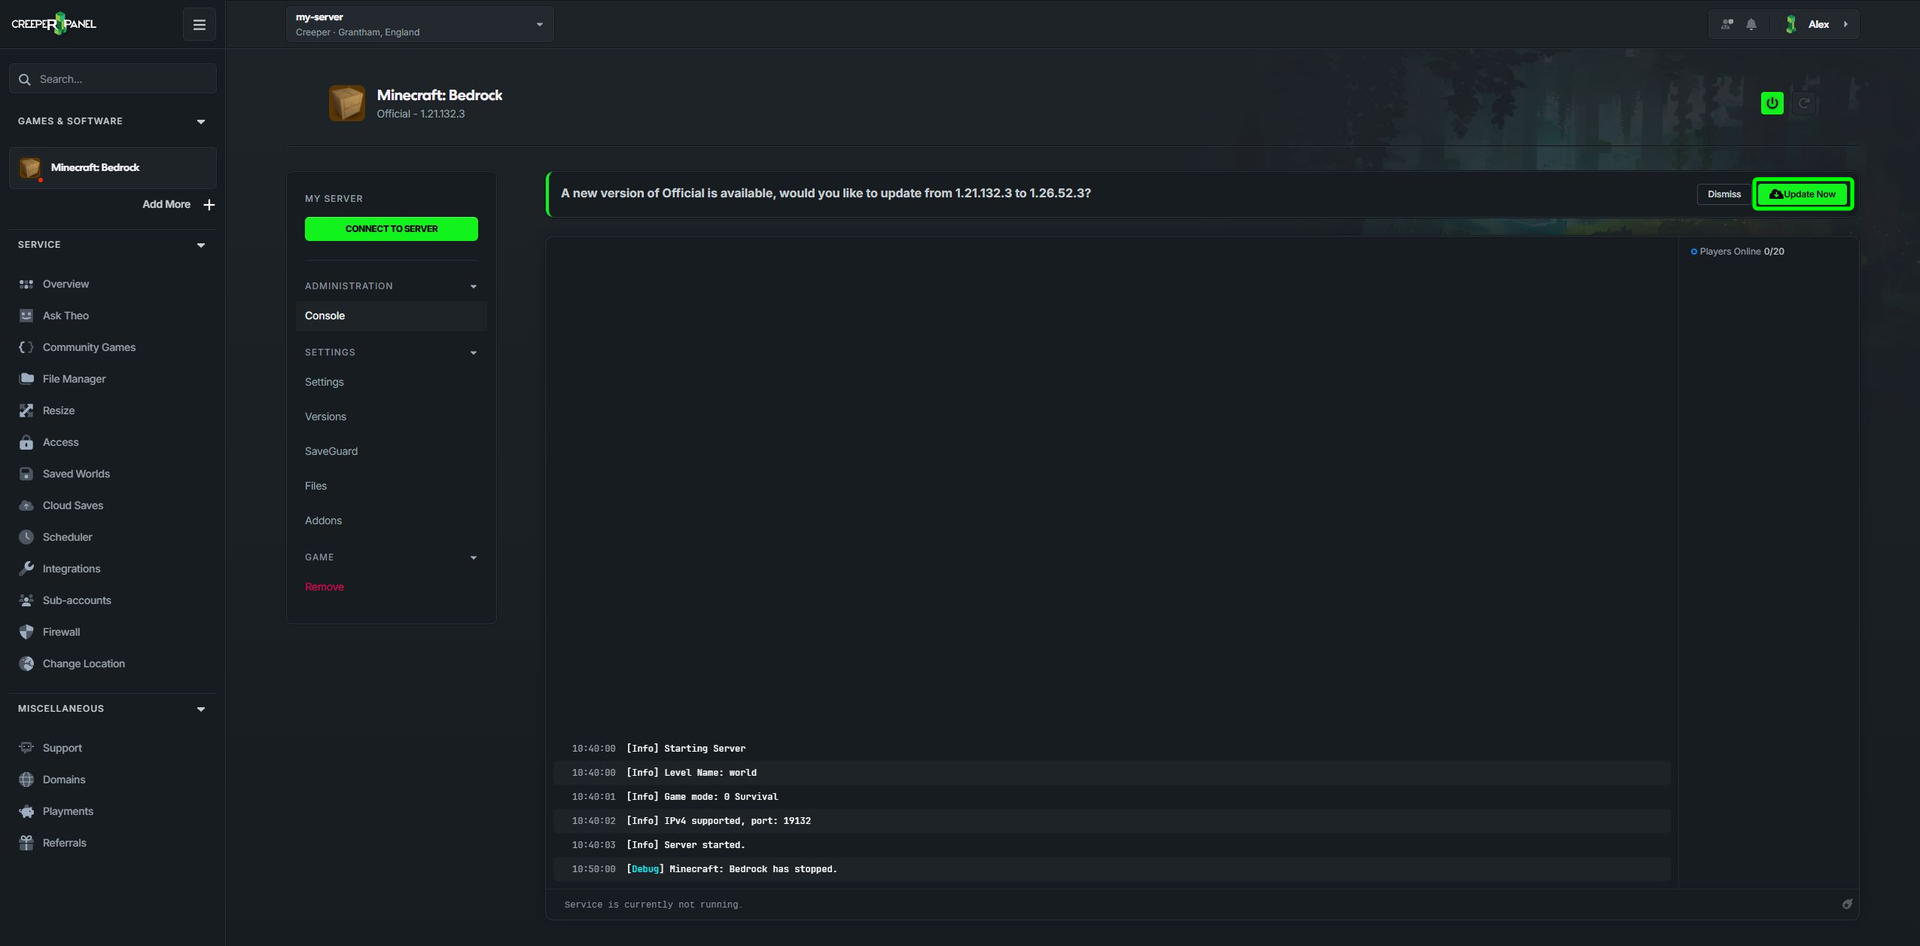Collapse the Games & Software section

tap(201, 122)
